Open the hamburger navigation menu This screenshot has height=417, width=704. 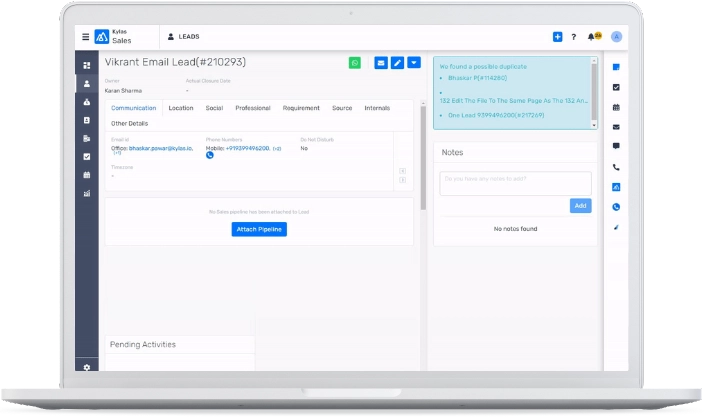point(85,37)
